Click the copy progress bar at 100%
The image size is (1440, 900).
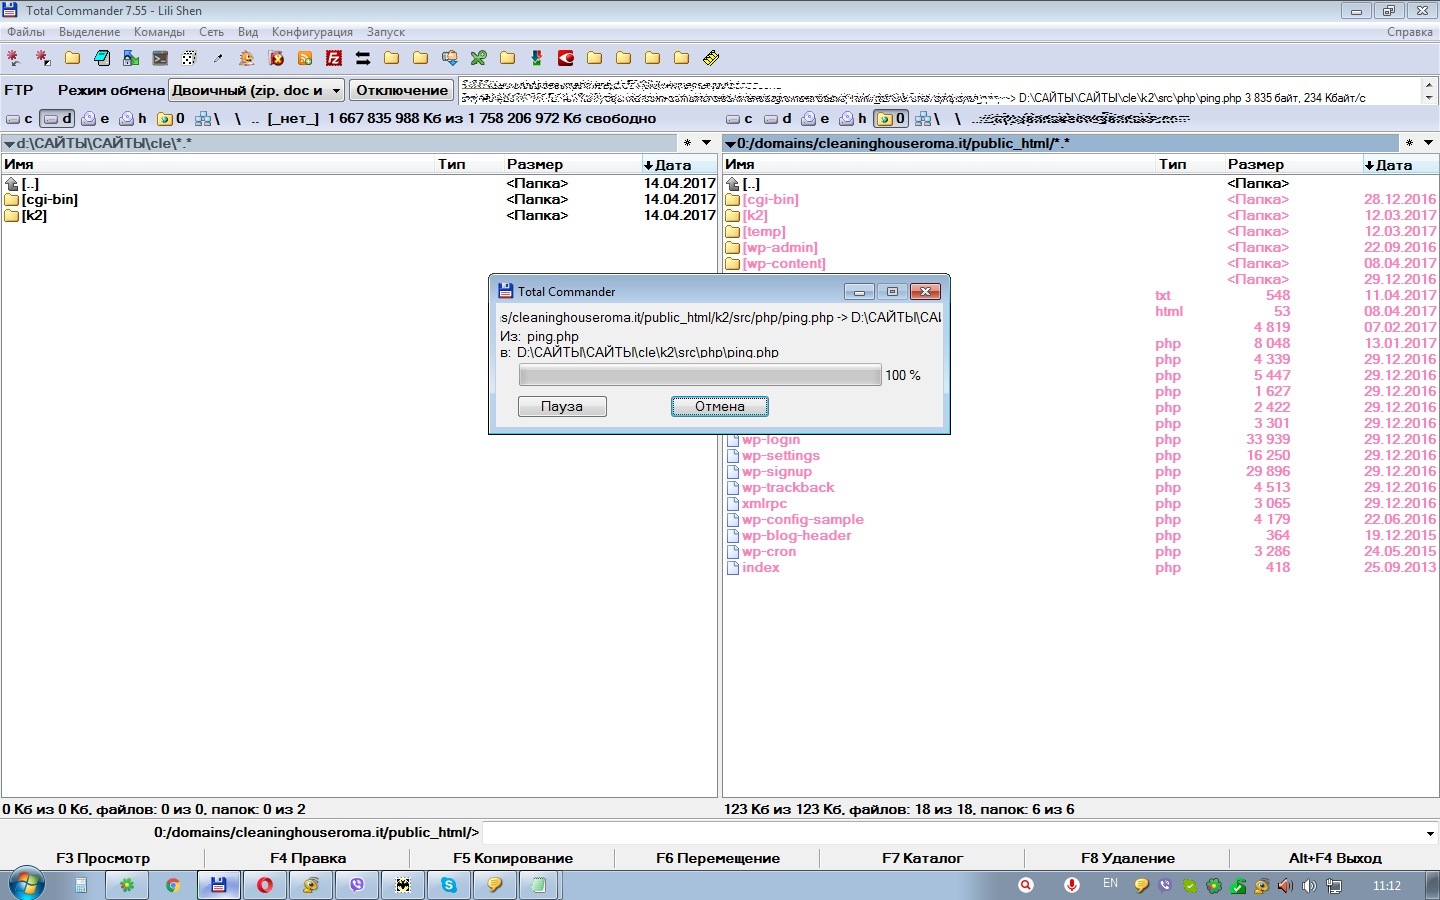(x=700, y=375)
